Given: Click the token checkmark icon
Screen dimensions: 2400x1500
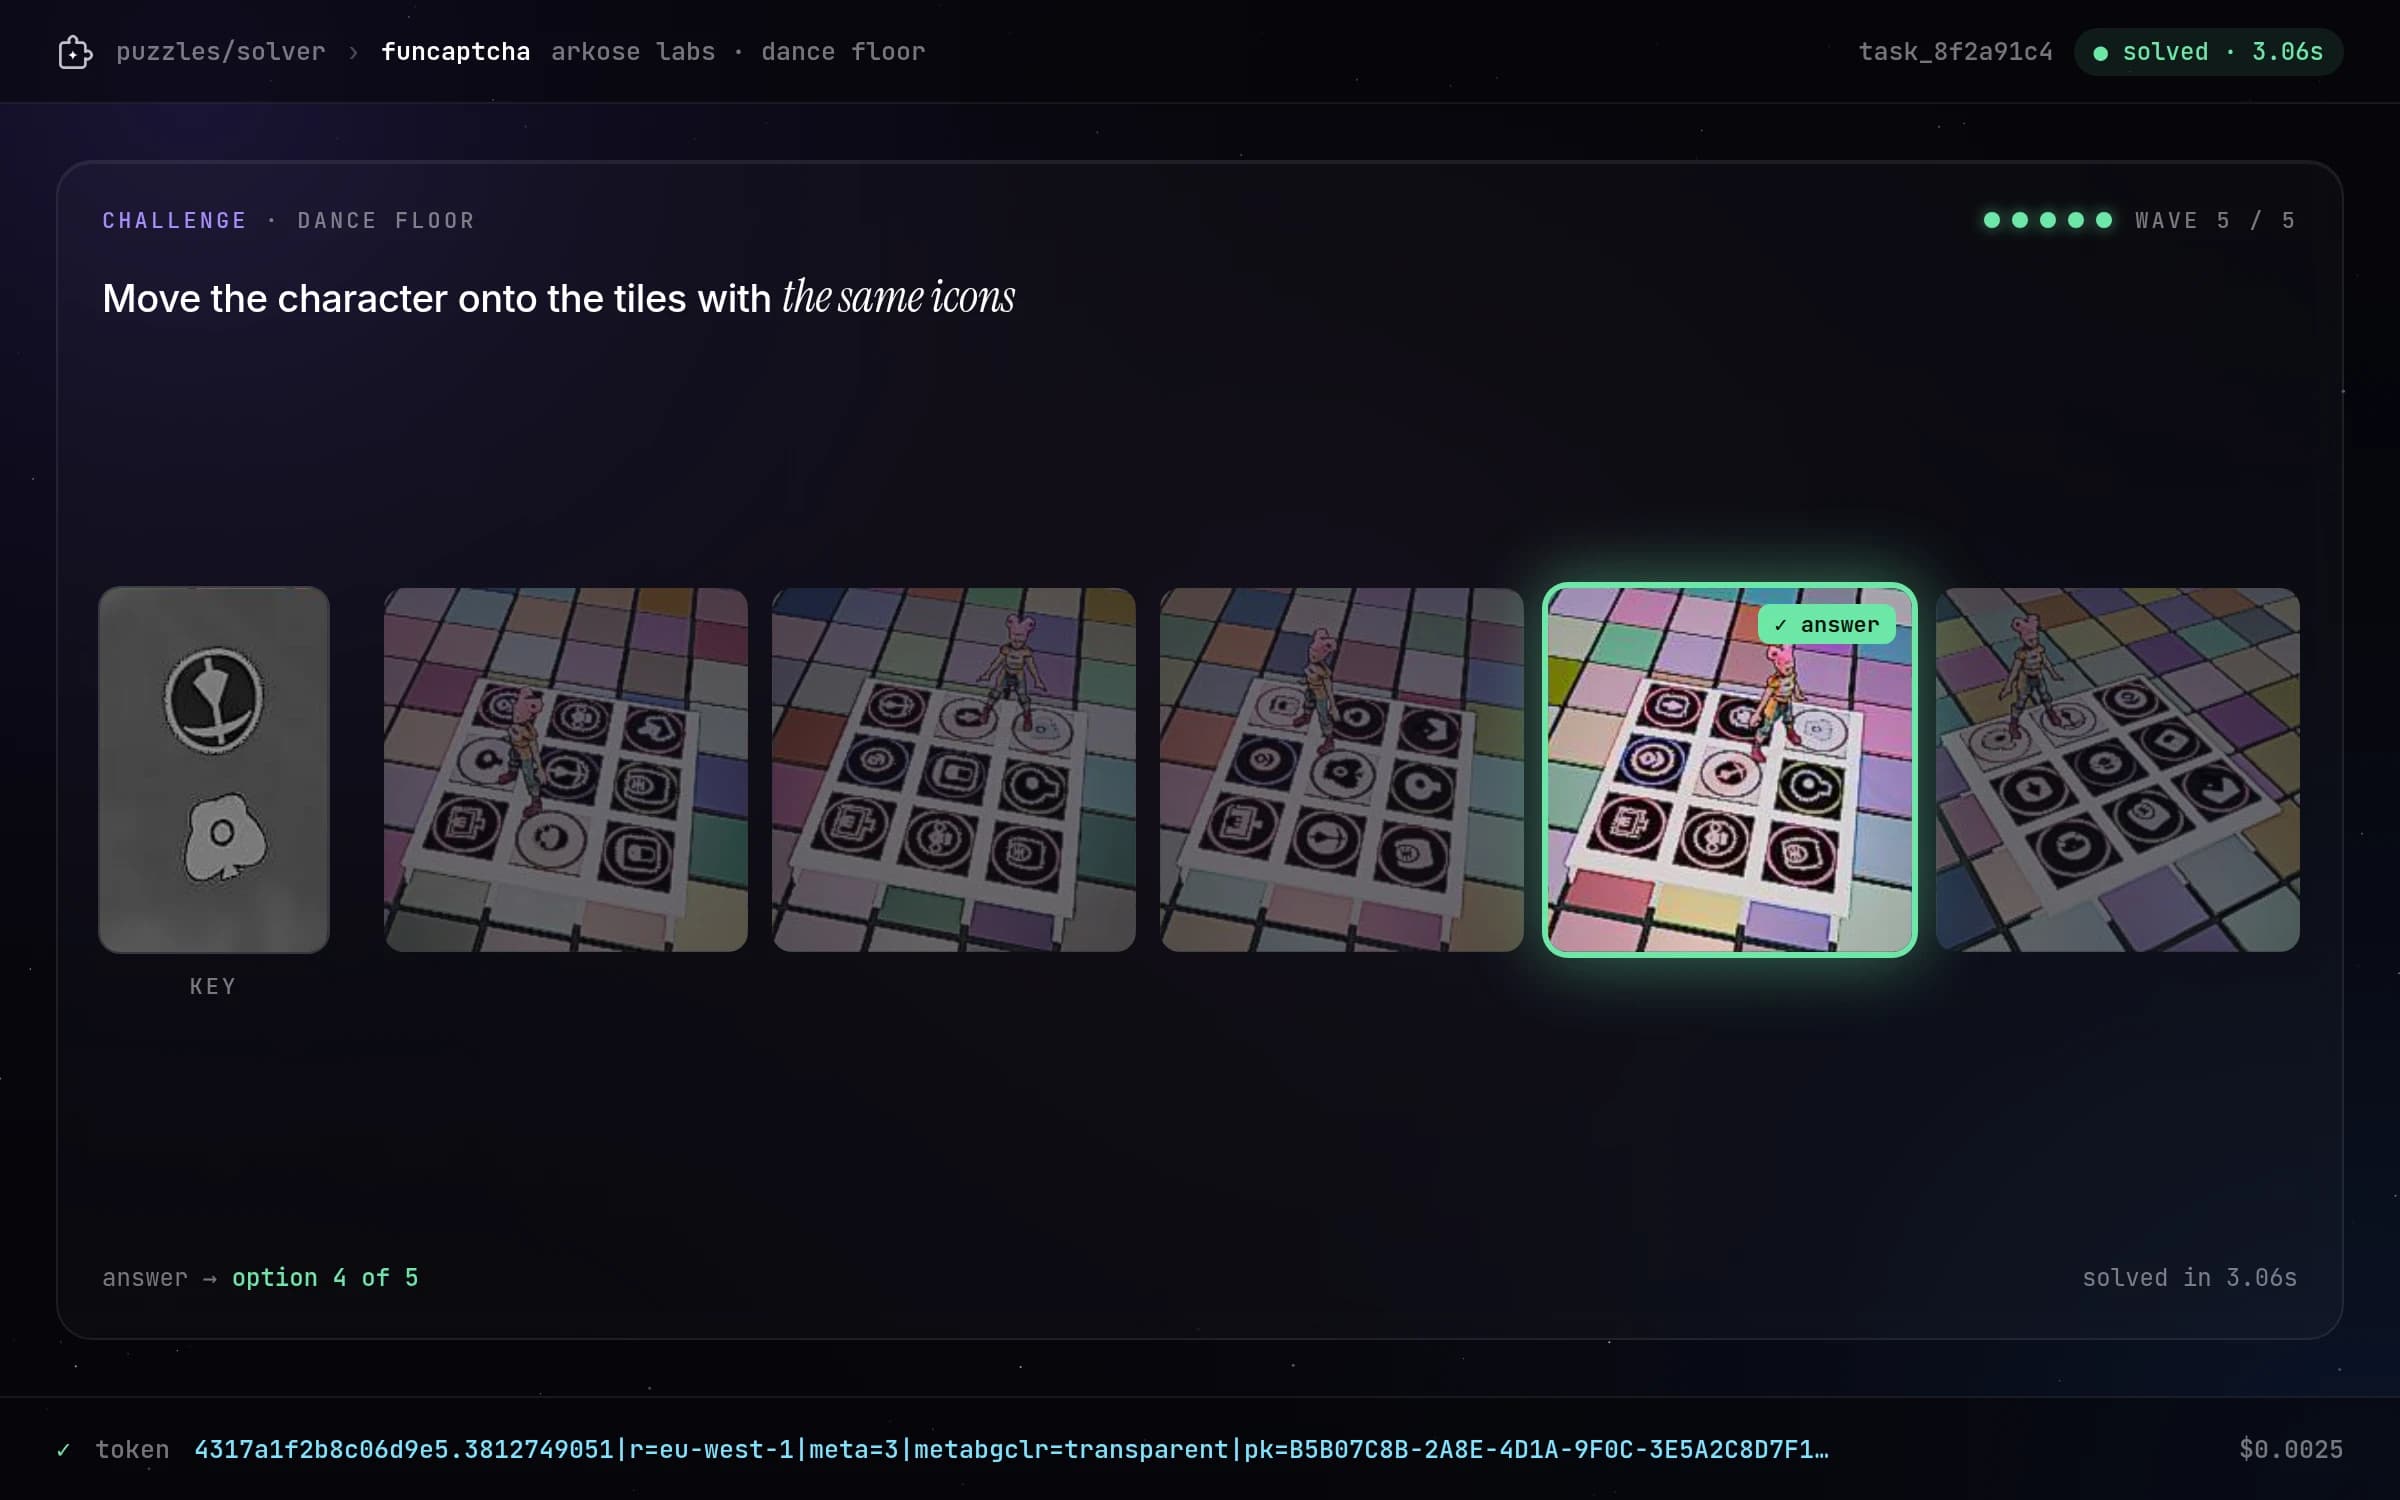Looking at the screenshot, I should pyautogui.click(x=63, y=1450).
